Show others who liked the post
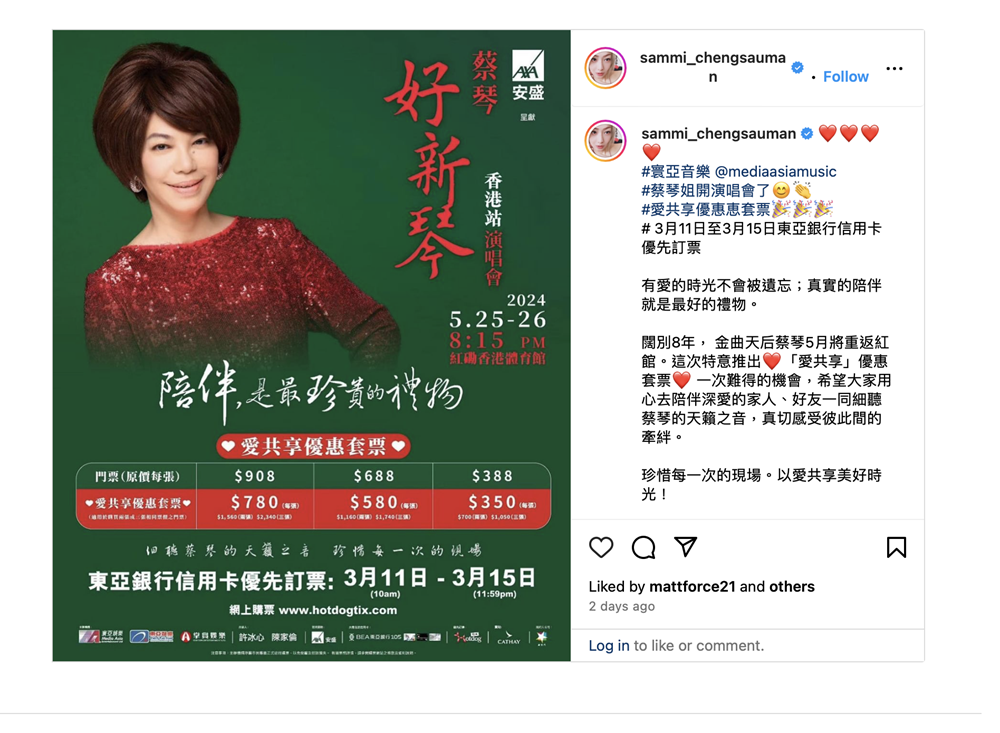The height and width of the screenshot is (733, 1000). (x=792, y=586)
